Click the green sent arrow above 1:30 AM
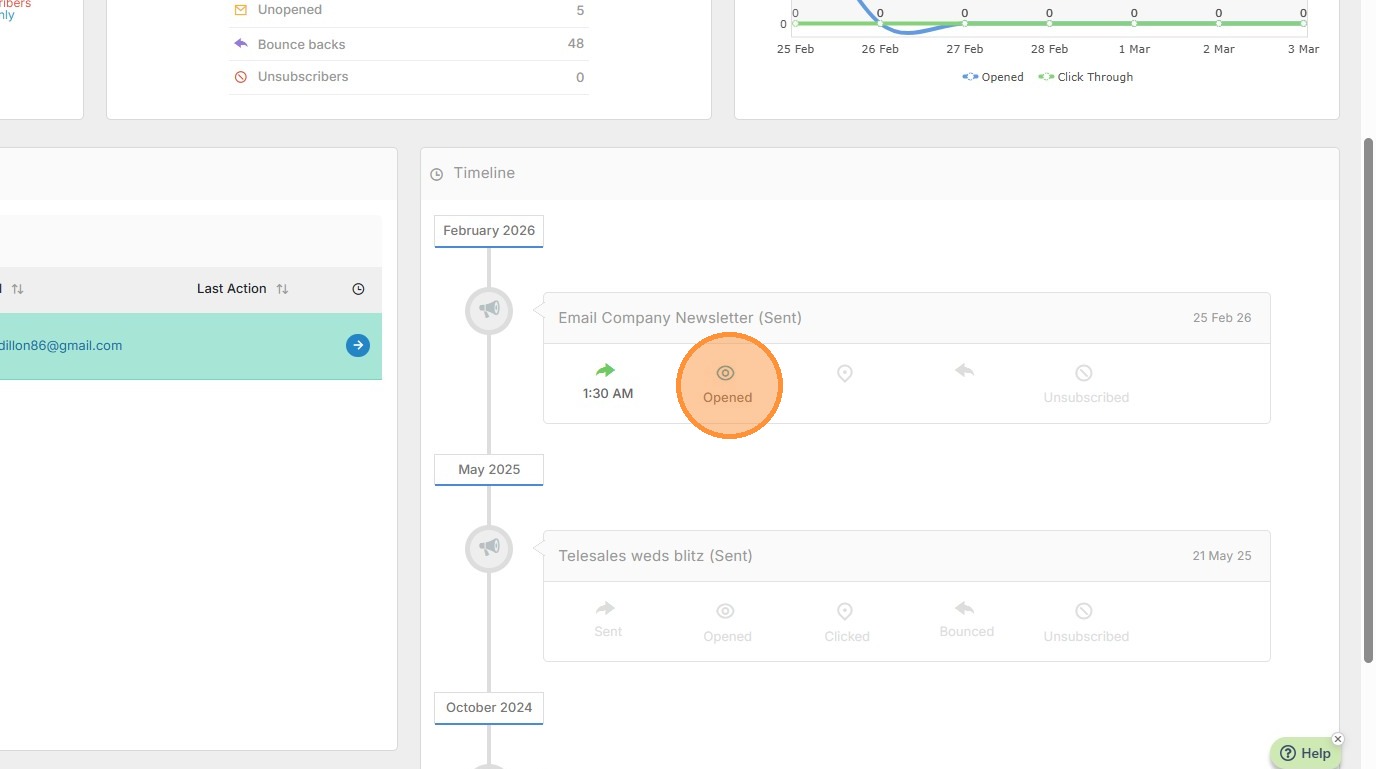The height and width of the screenshot is (769, 1376). [x=605, y=371]
